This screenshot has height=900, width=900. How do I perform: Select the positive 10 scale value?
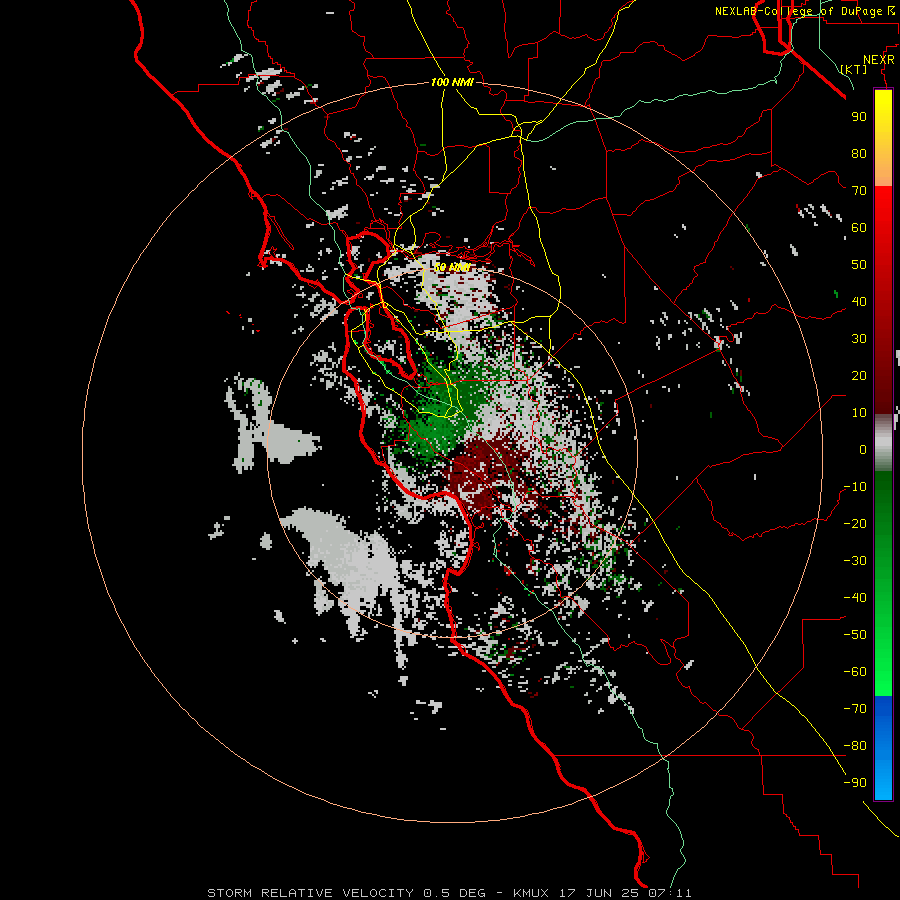tap(859, 413)
